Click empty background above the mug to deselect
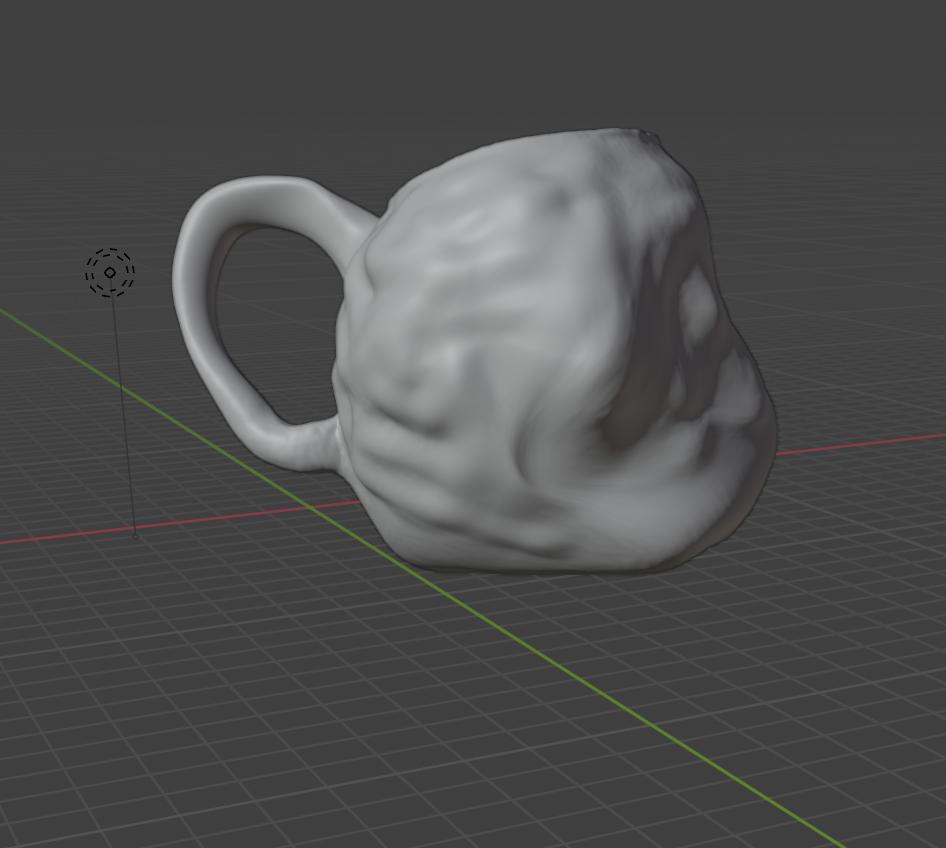 pos(500,60)
